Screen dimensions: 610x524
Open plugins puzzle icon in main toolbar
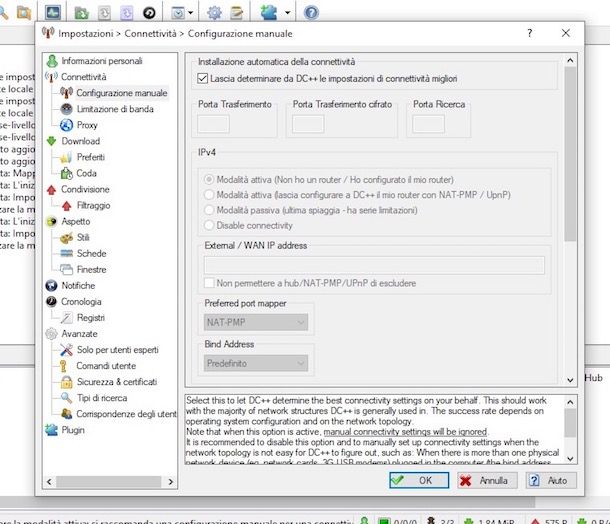[x=269, y=13]
